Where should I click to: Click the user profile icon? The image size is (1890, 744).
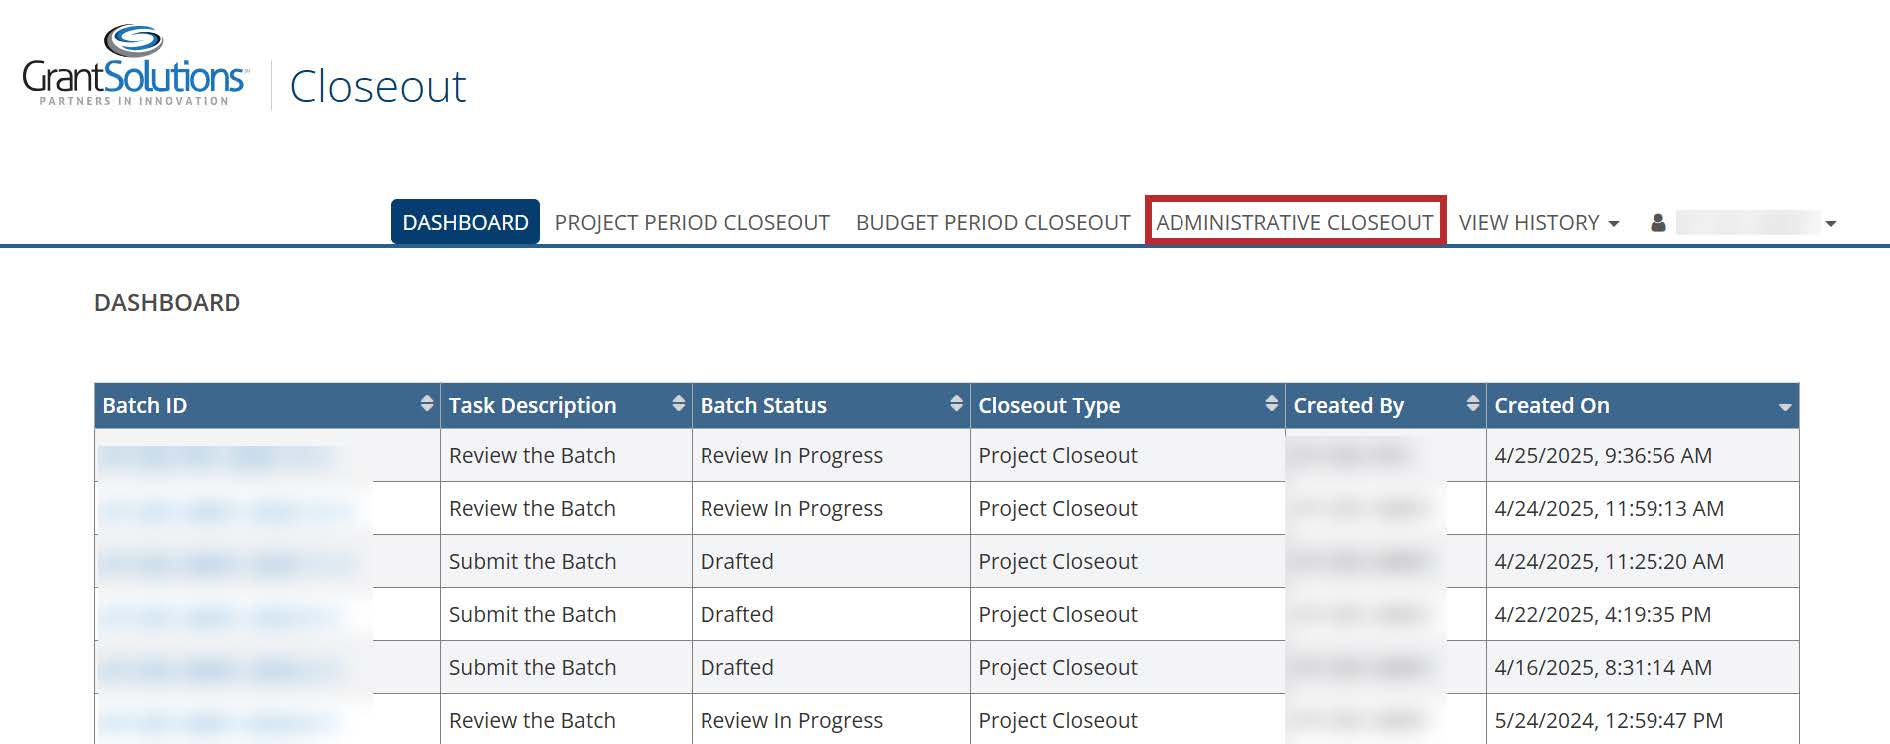(x=1658, y=223)
